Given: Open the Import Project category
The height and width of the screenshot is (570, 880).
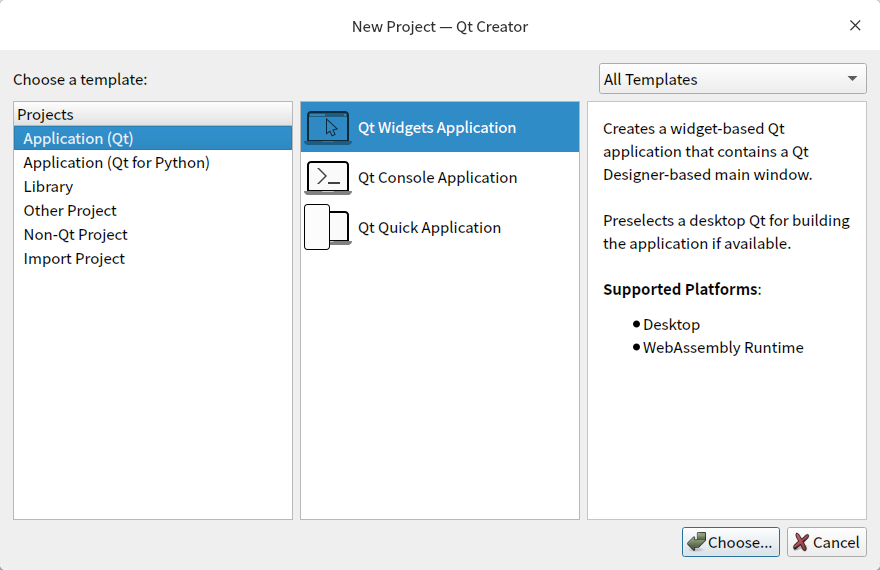Looking at the screenshot, I should coord(74,258).
